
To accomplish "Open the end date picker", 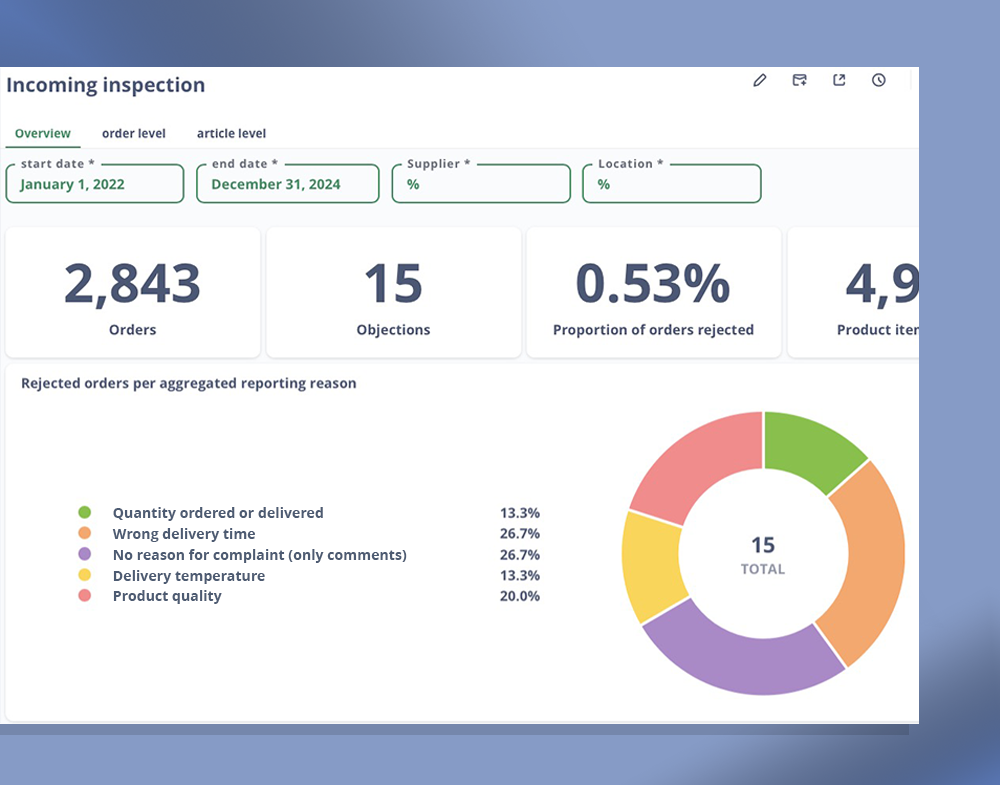I will tap(287, 184).
